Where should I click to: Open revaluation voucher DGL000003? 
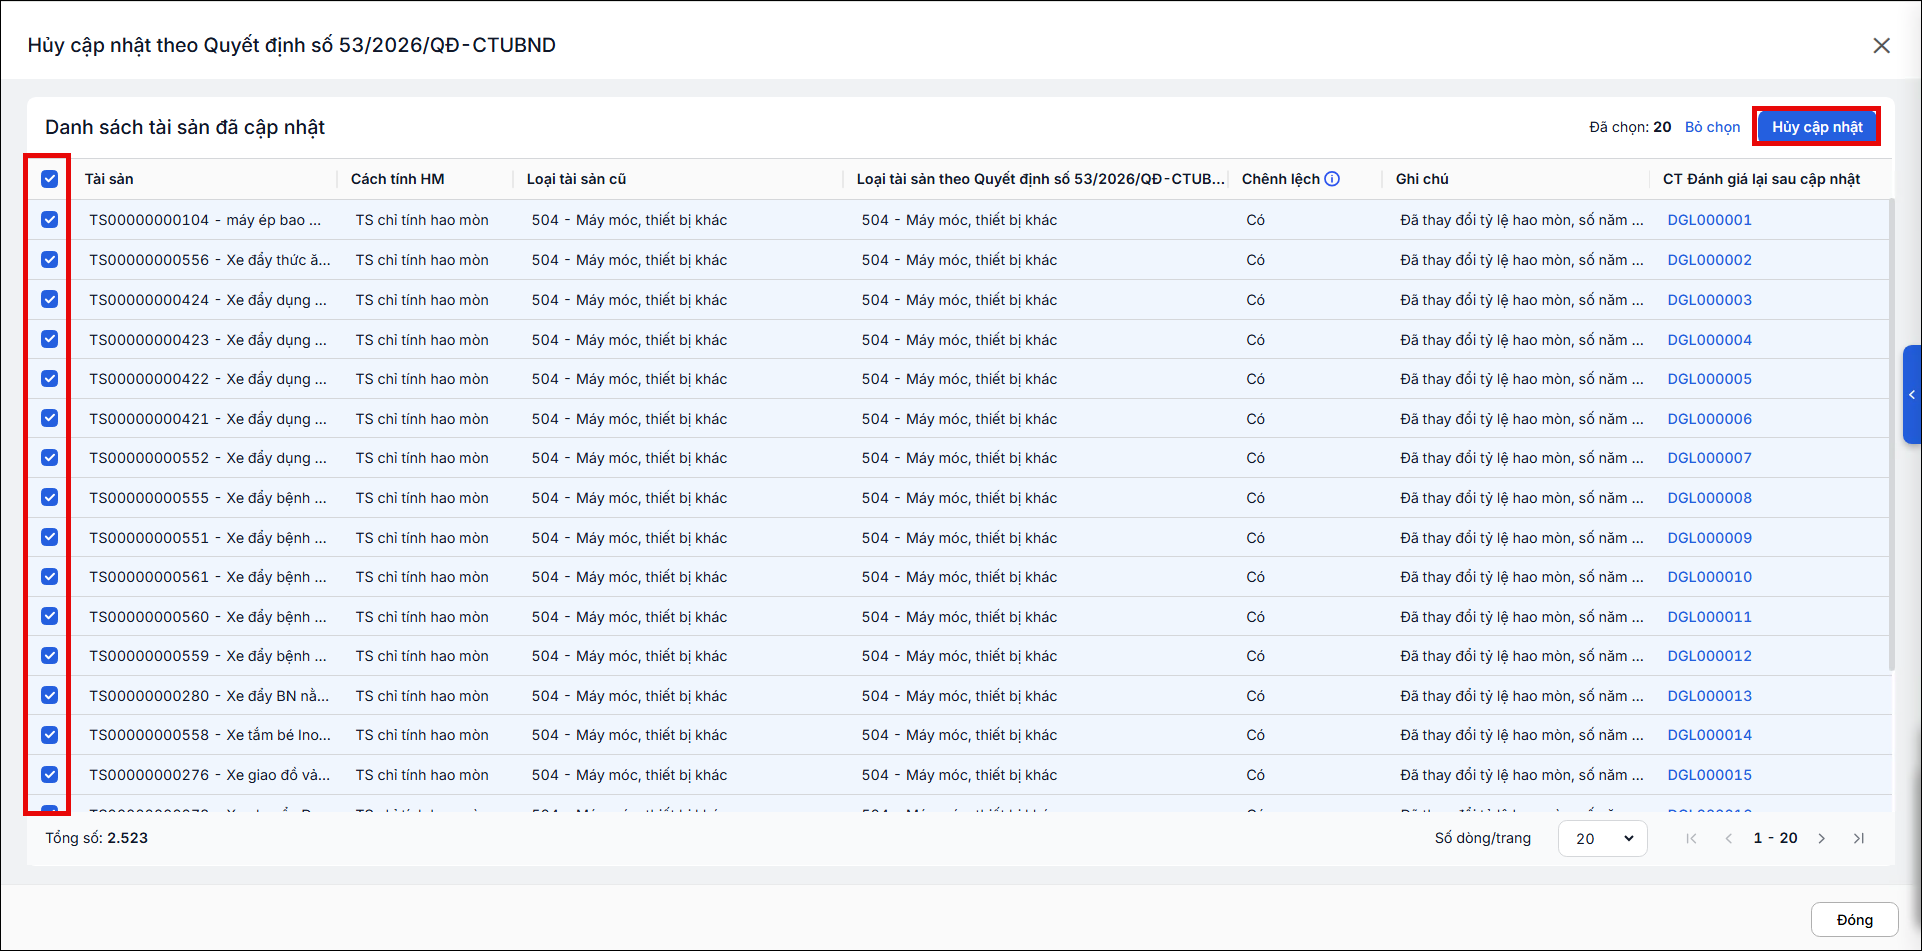point(1709,300)
